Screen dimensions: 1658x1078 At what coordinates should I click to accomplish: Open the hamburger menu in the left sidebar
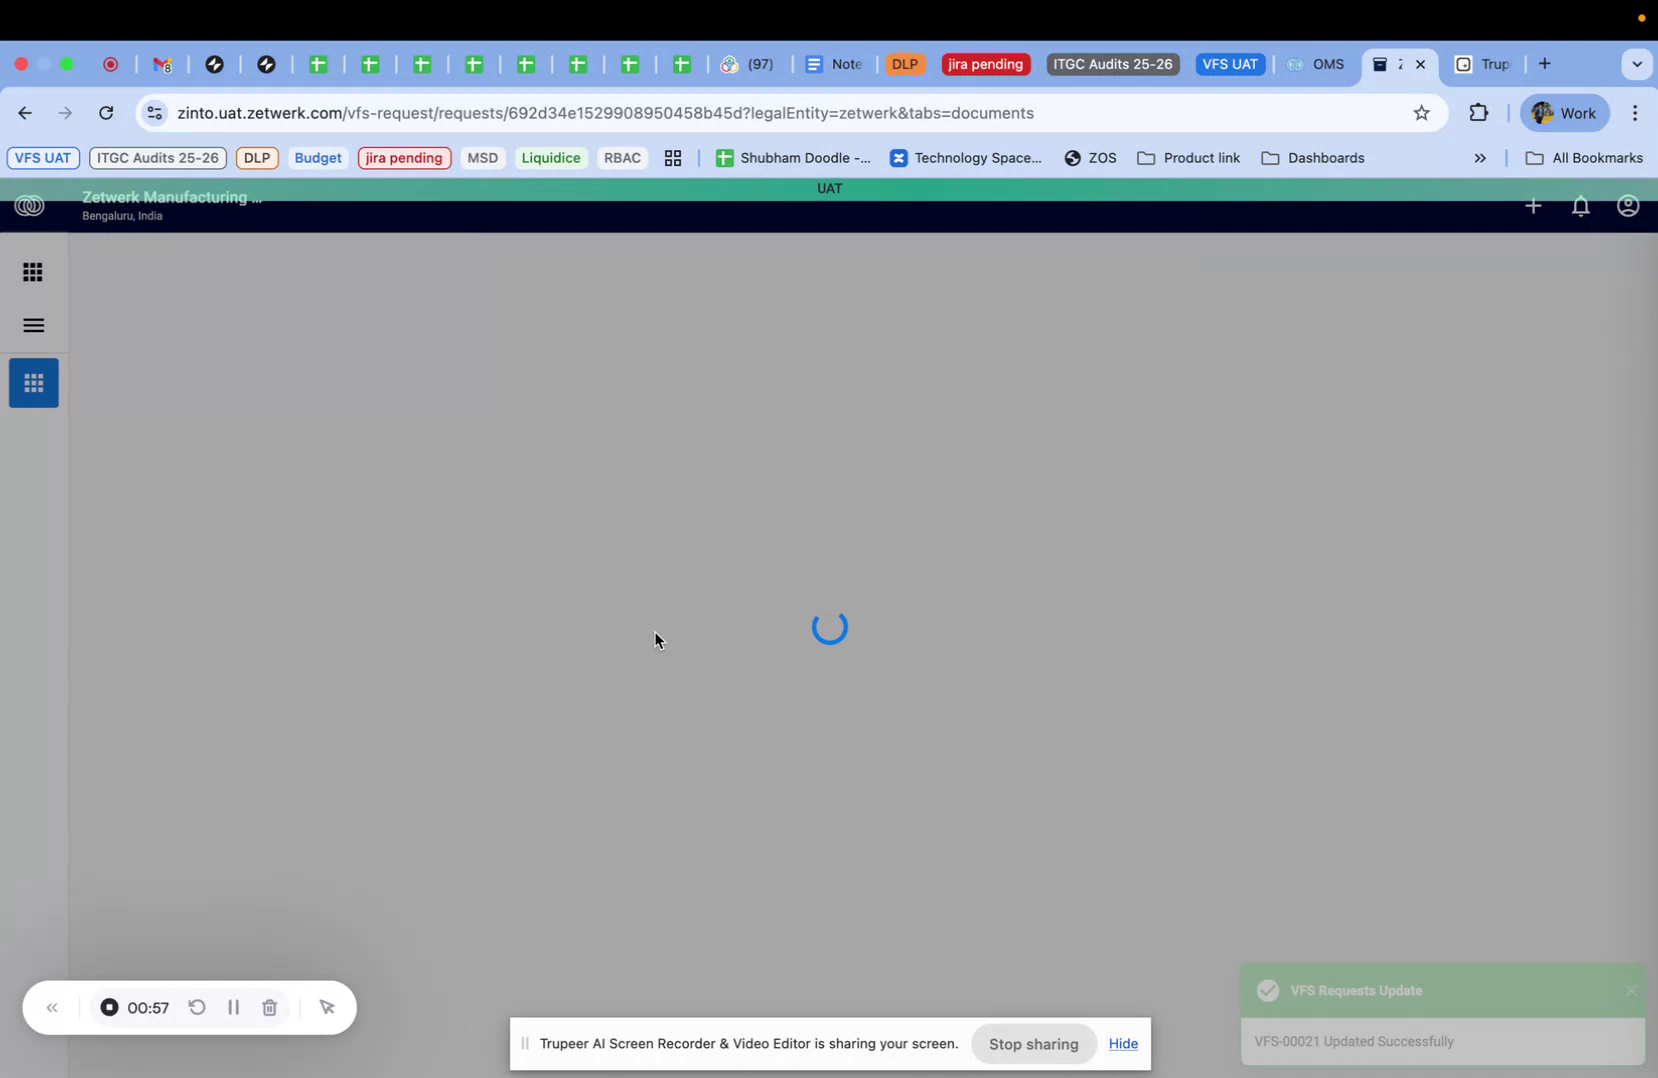[33, 325]
